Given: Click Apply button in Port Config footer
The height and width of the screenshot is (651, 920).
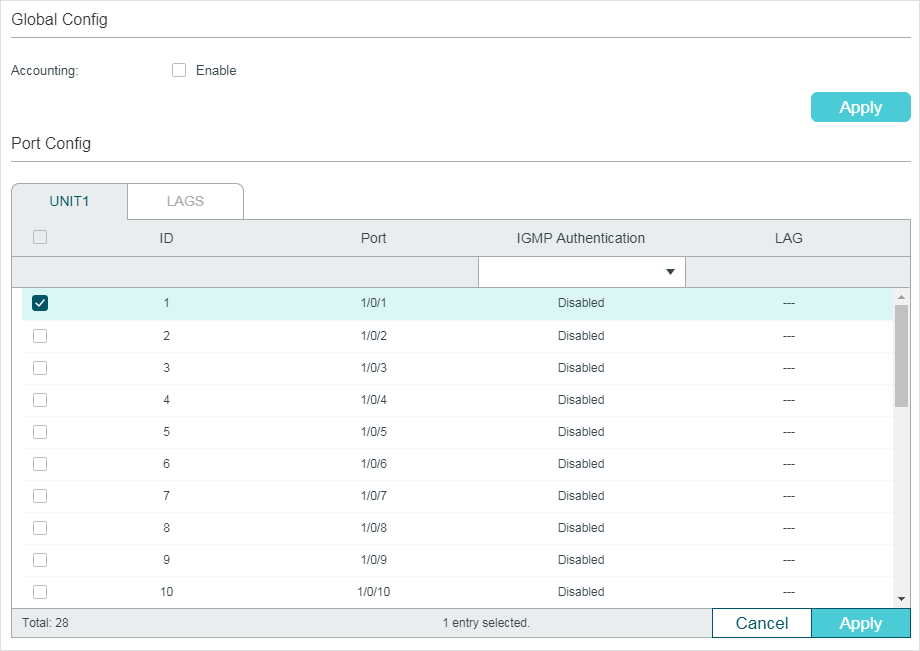Looking at the screenshot, I should (x=860, y=623).
